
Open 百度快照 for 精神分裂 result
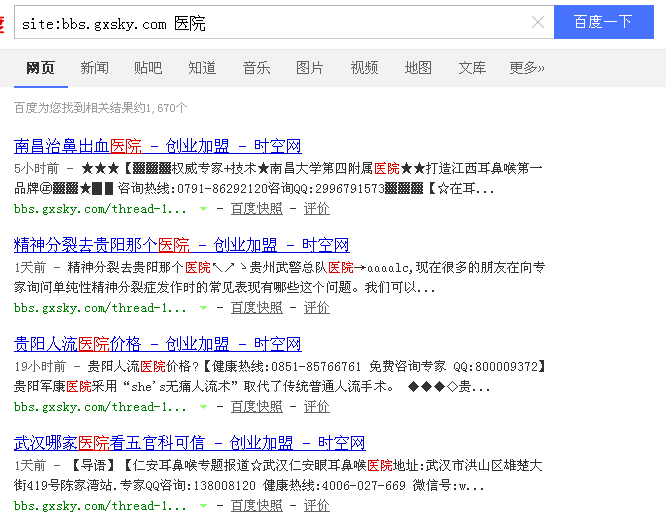pyautogui.click(x=257, y=308)
